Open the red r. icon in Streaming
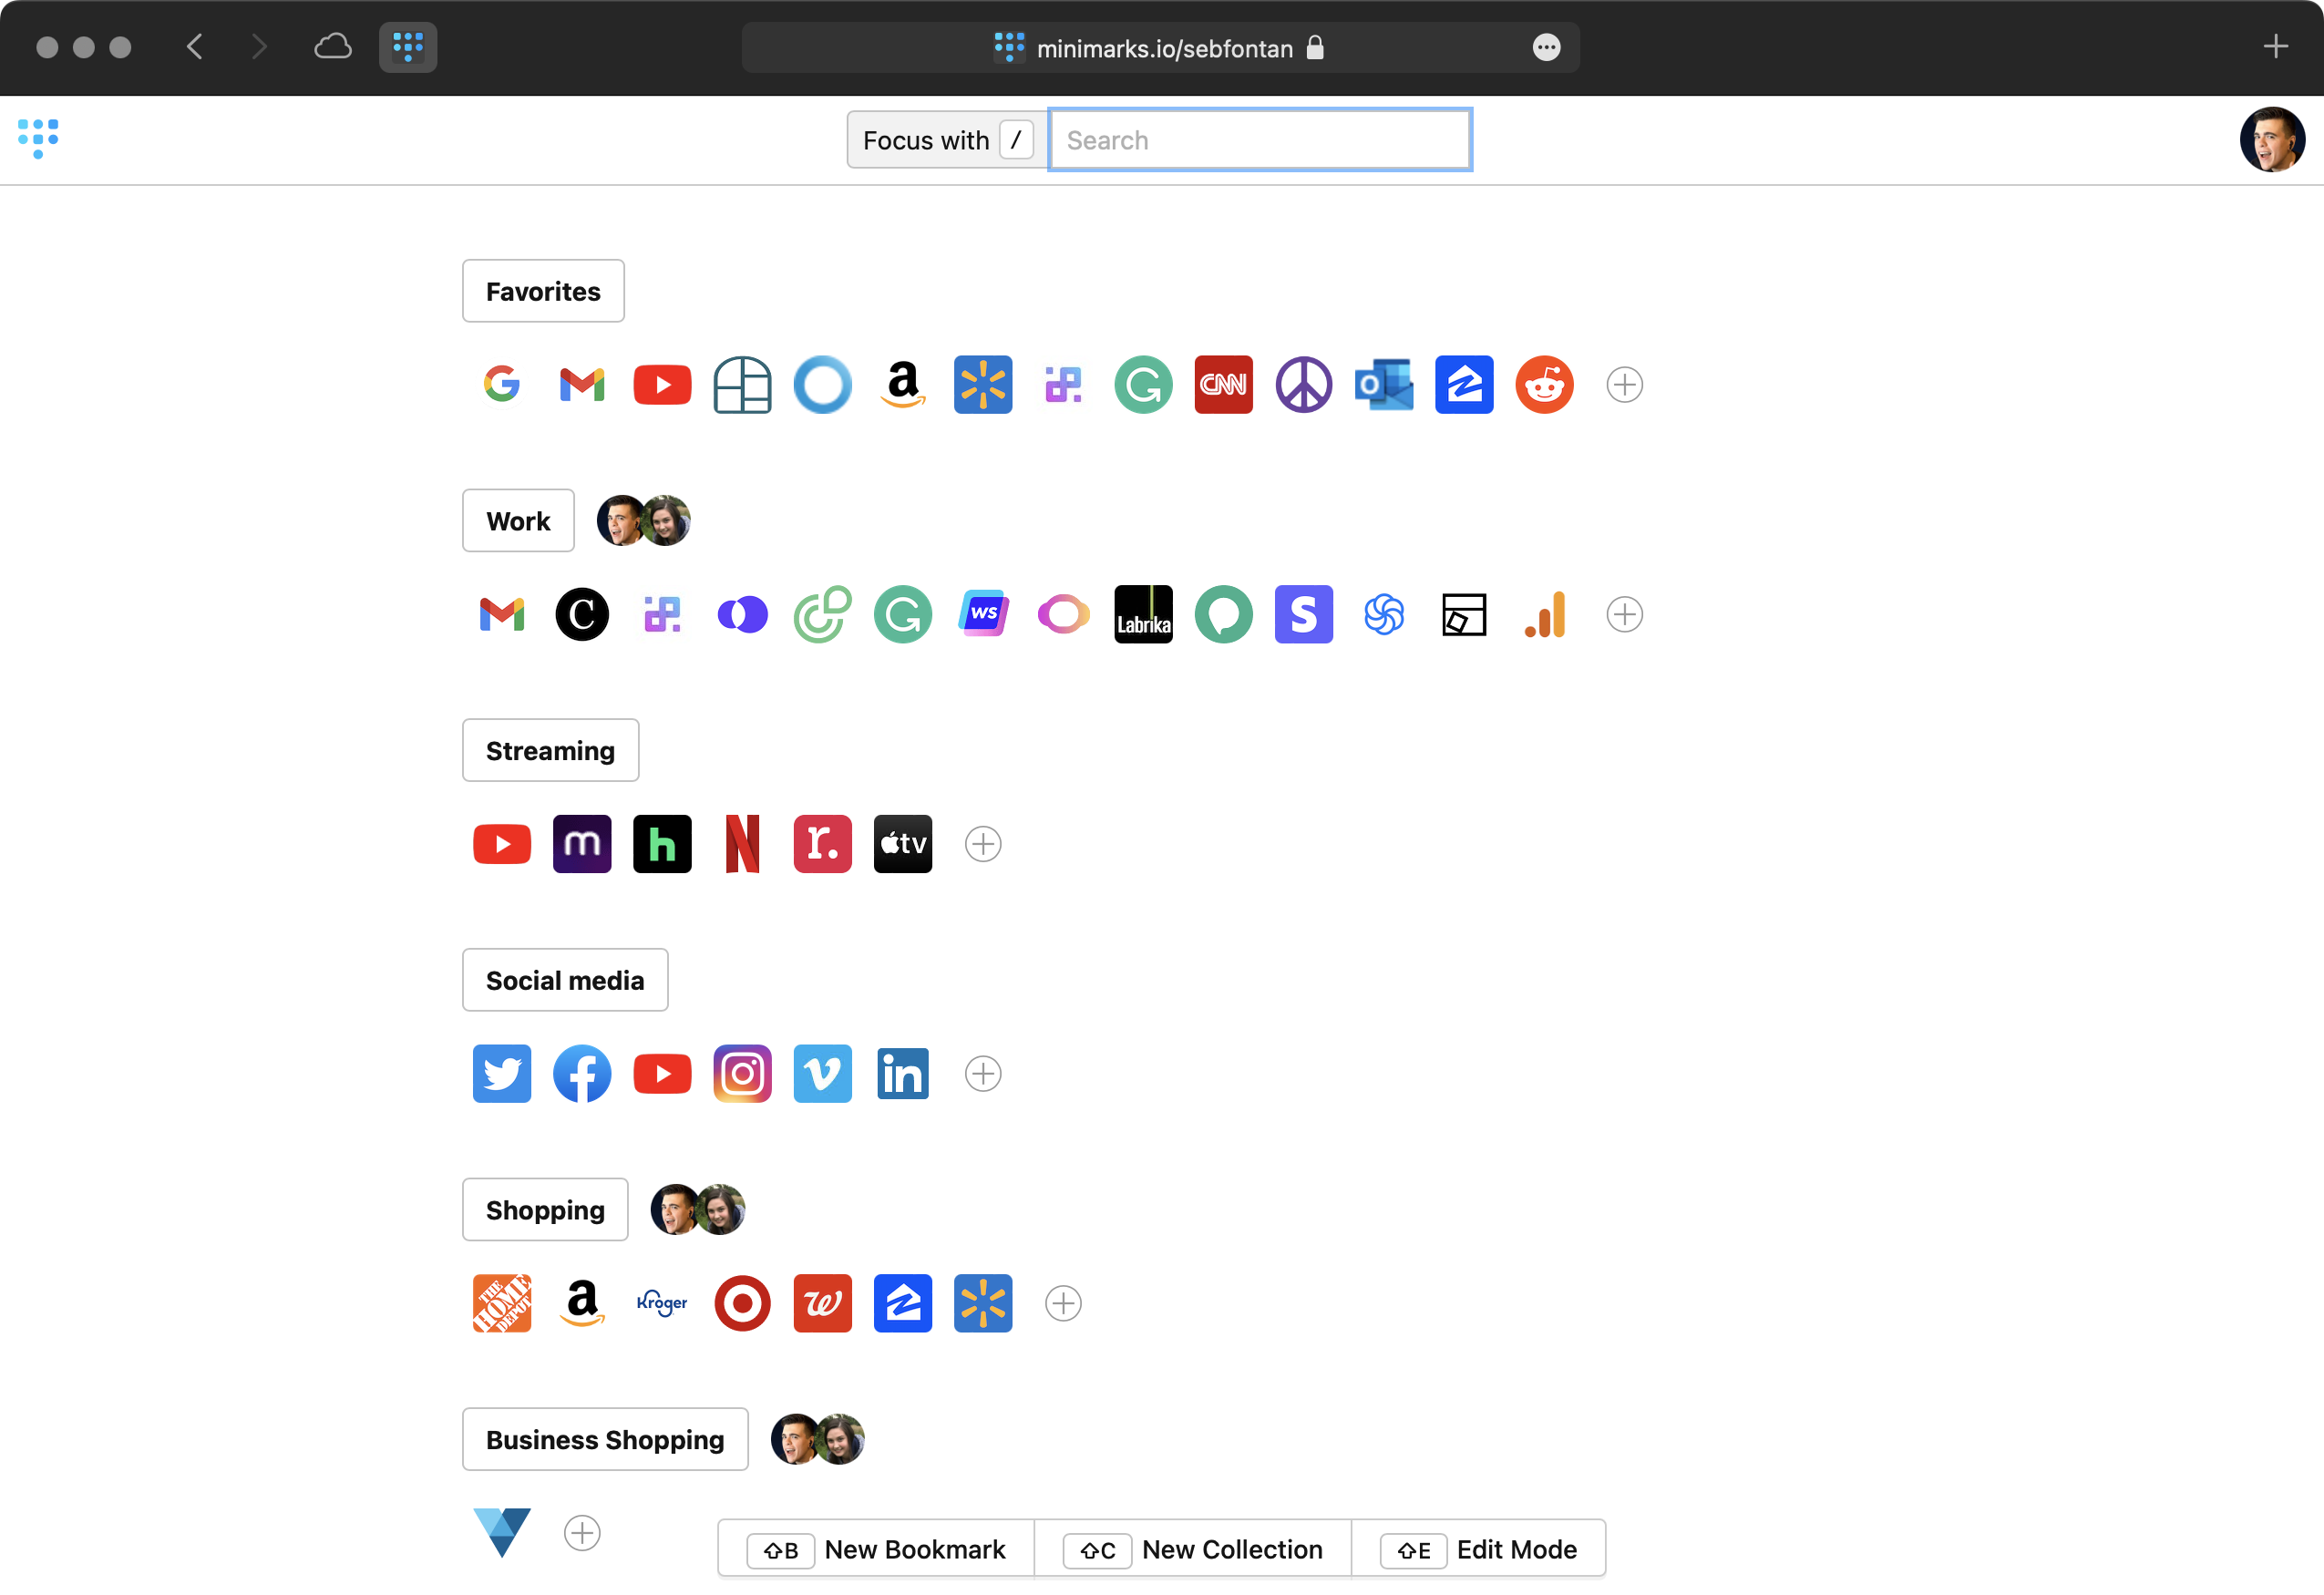2324x1595 pixels. 823,845
